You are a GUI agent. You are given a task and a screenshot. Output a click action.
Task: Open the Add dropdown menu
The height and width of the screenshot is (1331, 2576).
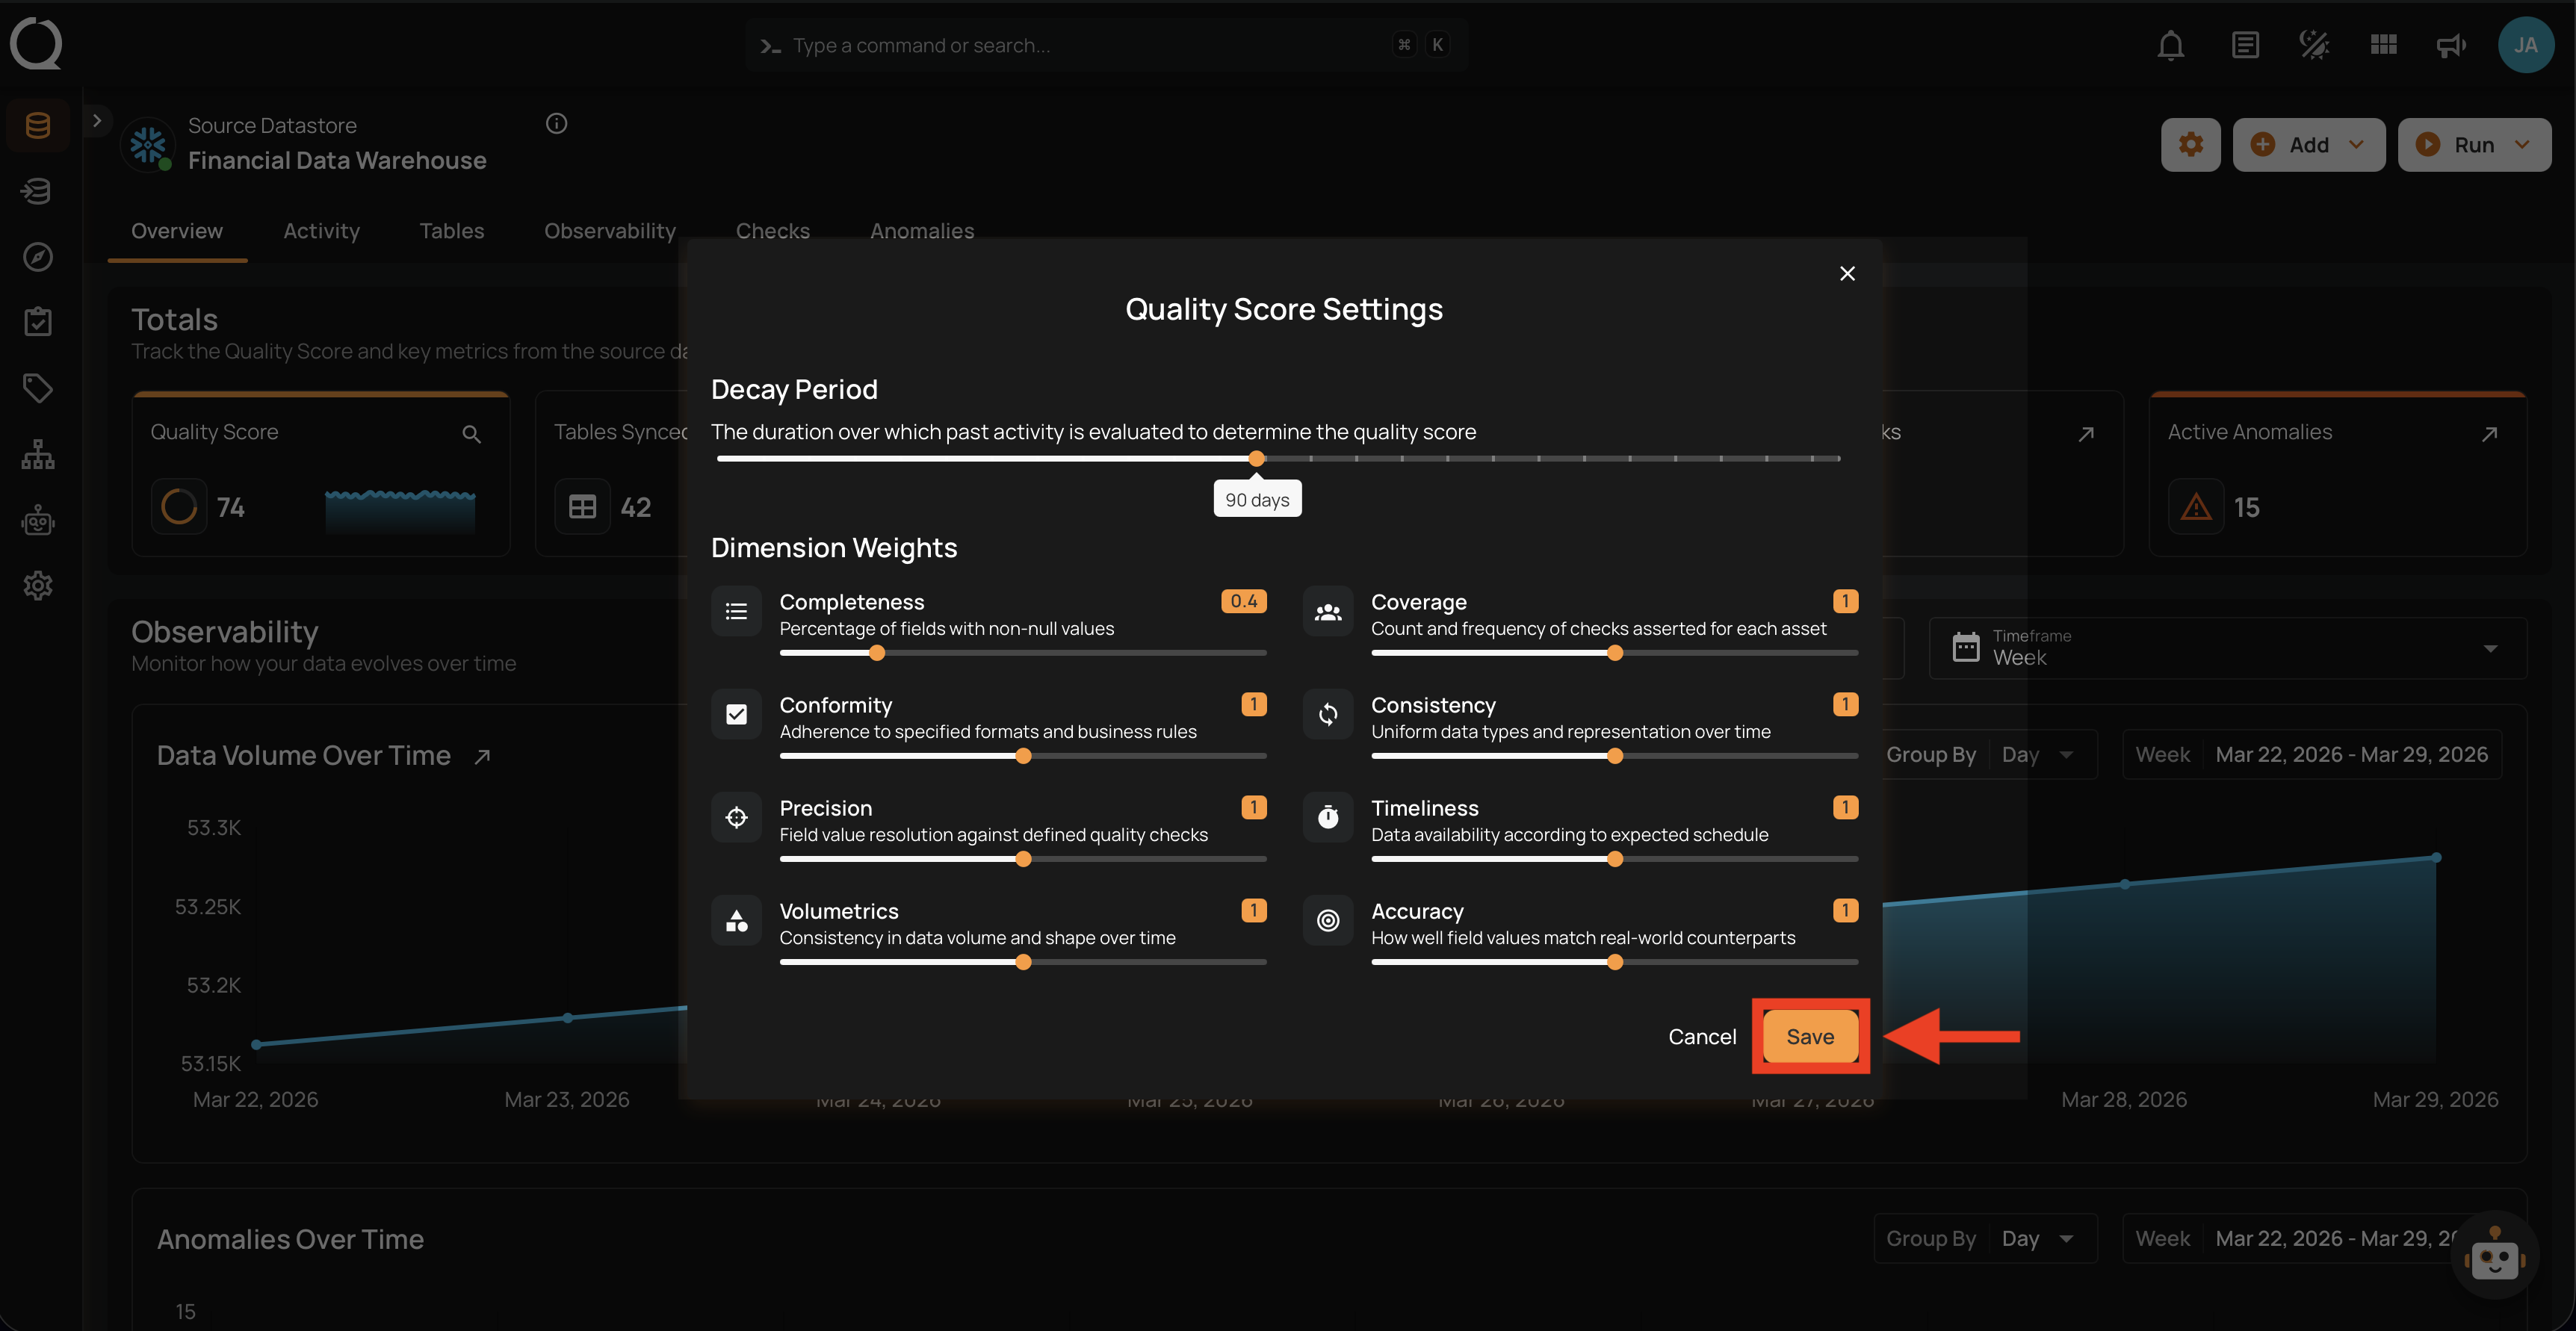(2308, 145)
